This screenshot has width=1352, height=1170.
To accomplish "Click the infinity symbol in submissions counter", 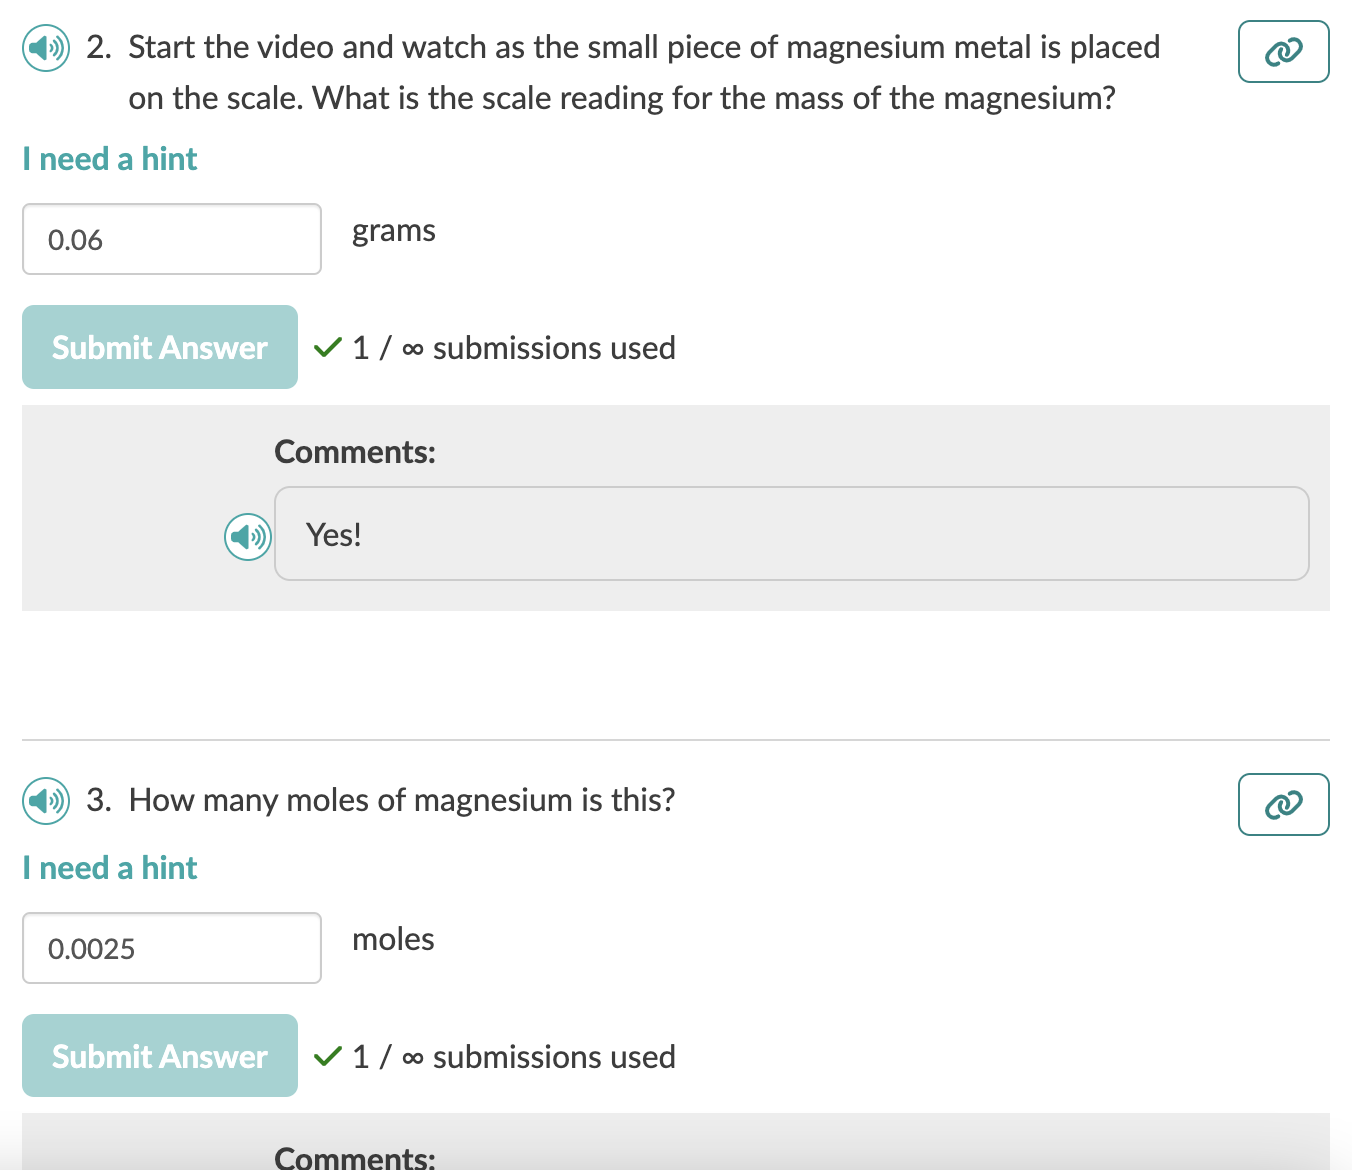I will pyautogui.click(x=414, y=347).
